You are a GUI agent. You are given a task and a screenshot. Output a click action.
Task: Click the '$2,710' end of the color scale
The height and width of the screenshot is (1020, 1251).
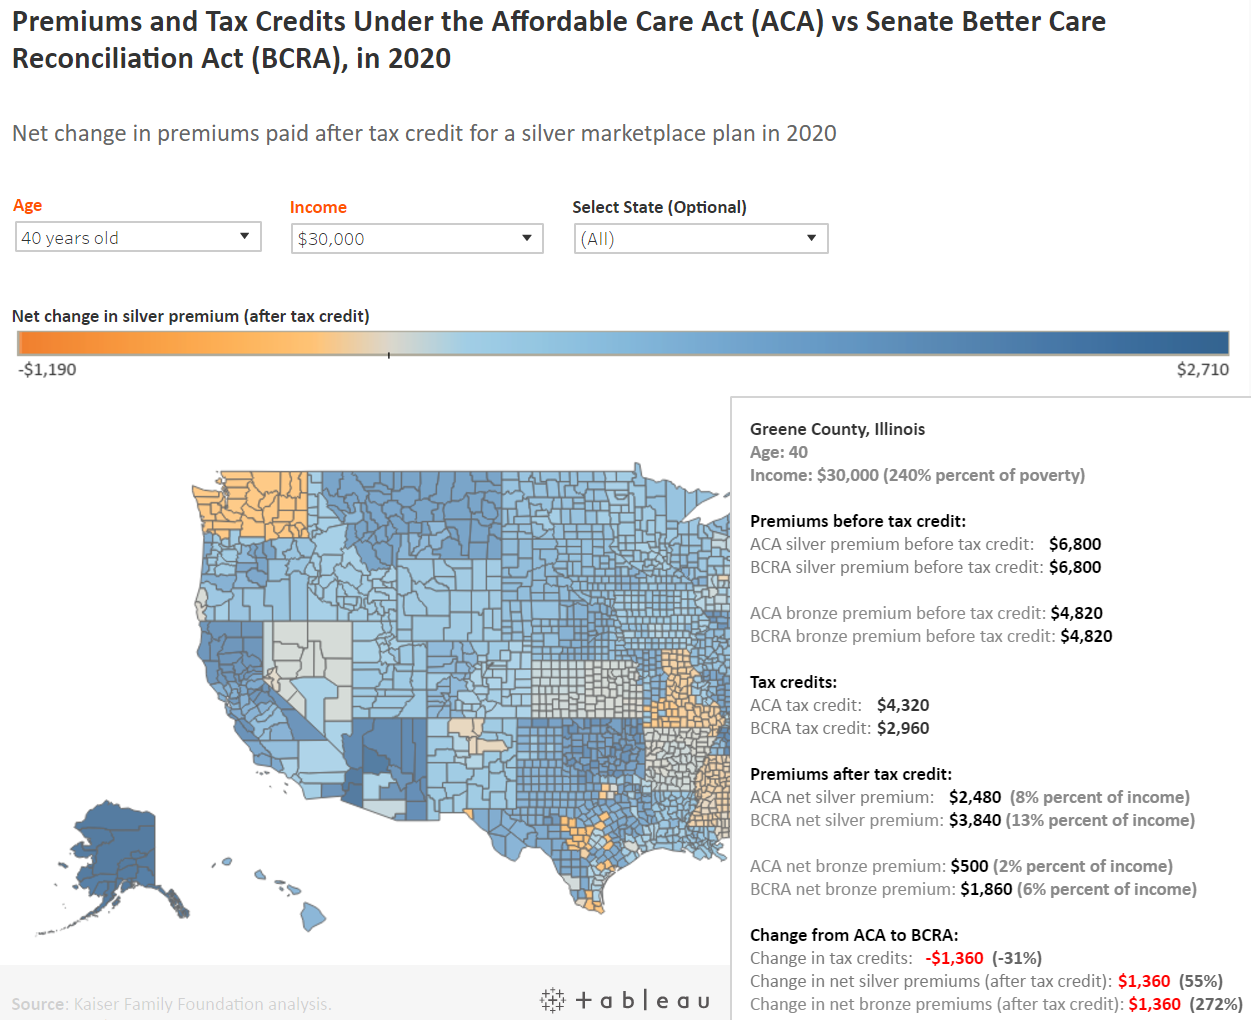tap(1203, 369)
